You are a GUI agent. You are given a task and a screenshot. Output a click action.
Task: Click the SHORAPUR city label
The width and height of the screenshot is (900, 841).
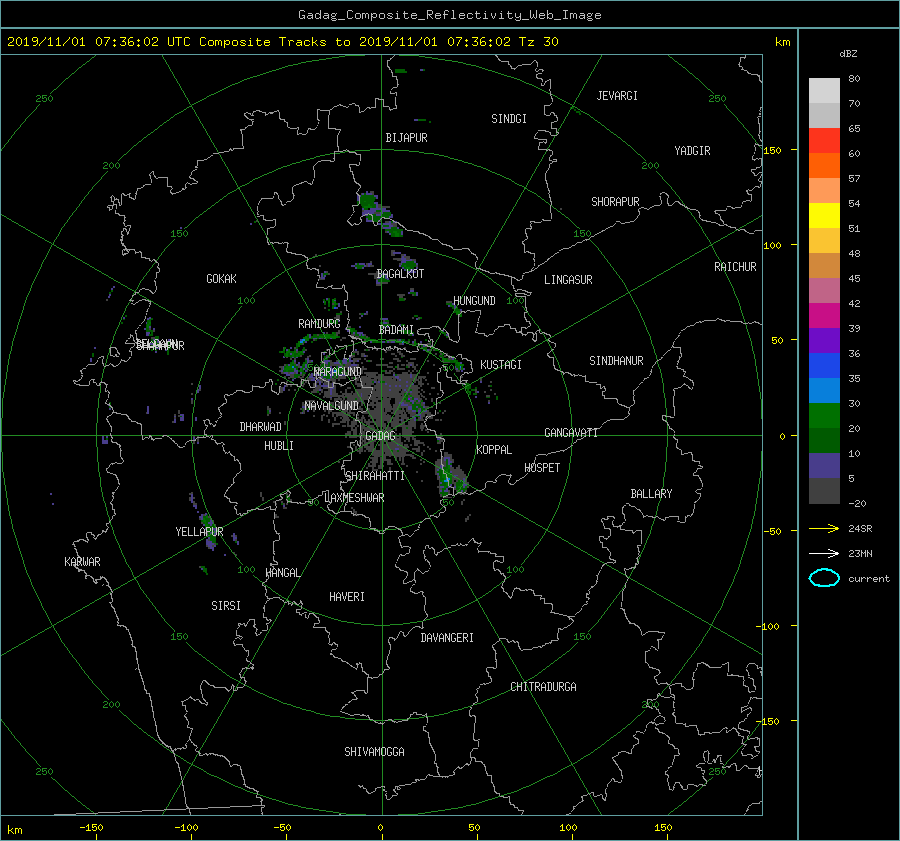click(615, 201)
